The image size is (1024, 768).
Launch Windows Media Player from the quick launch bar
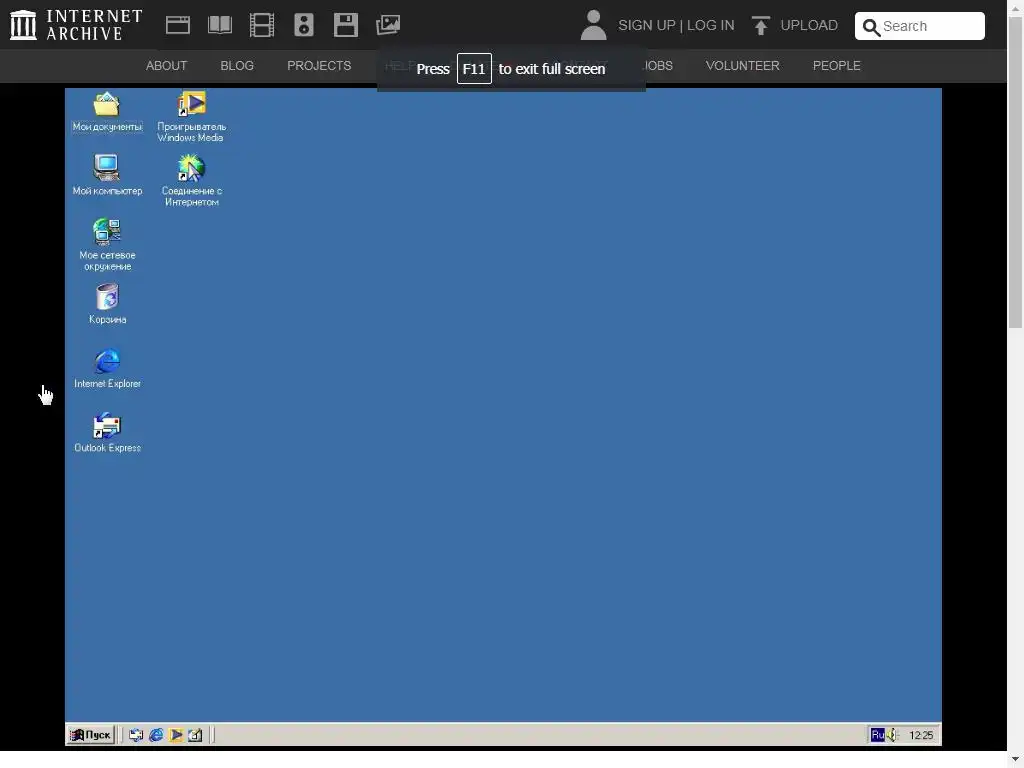pos(176,735)
